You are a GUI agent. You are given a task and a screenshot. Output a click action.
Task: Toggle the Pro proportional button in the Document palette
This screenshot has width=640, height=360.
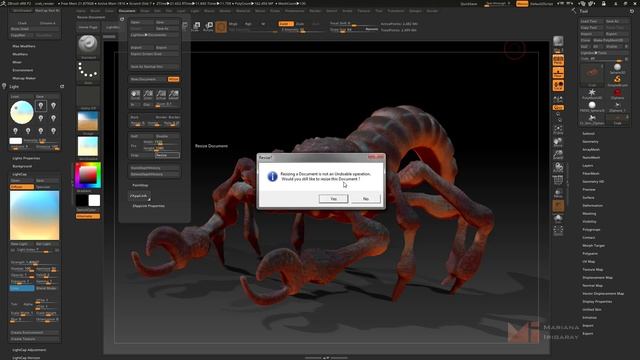pyautogui.click(x=133, y=145)
